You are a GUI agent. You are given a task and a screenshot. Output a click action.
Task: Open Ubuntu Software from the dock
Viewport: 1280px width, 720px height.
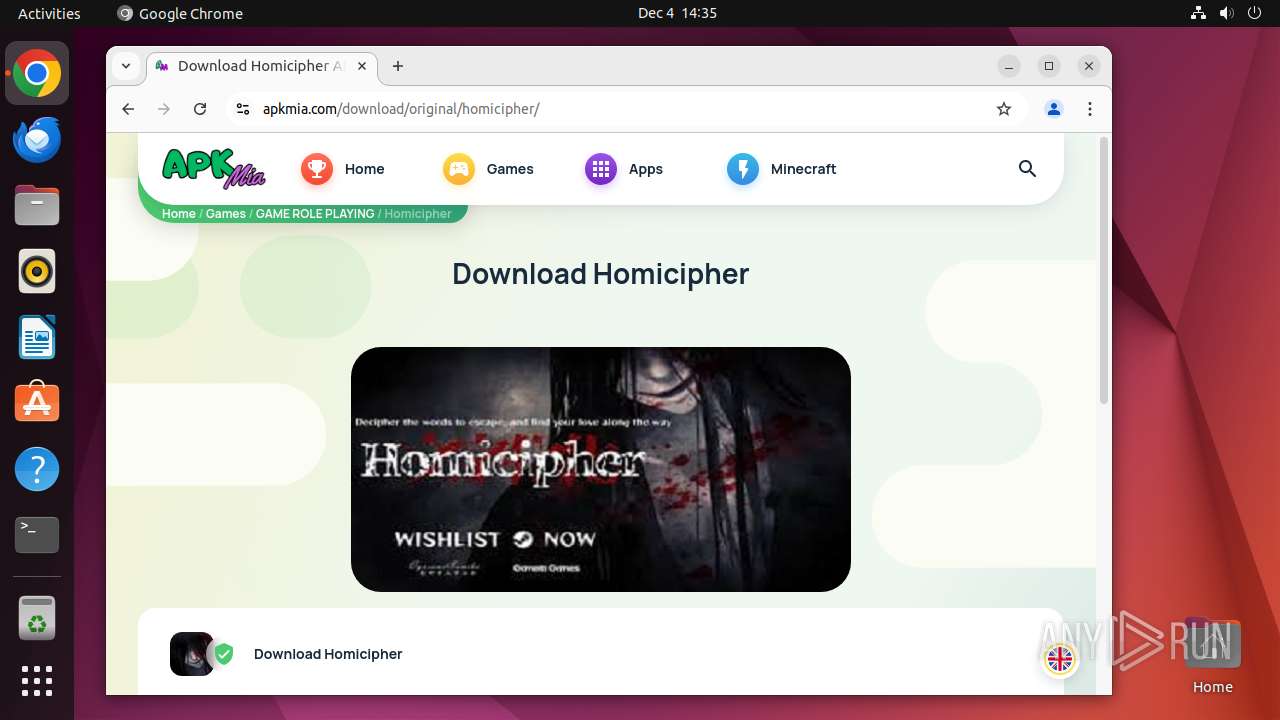coord(37,403)
